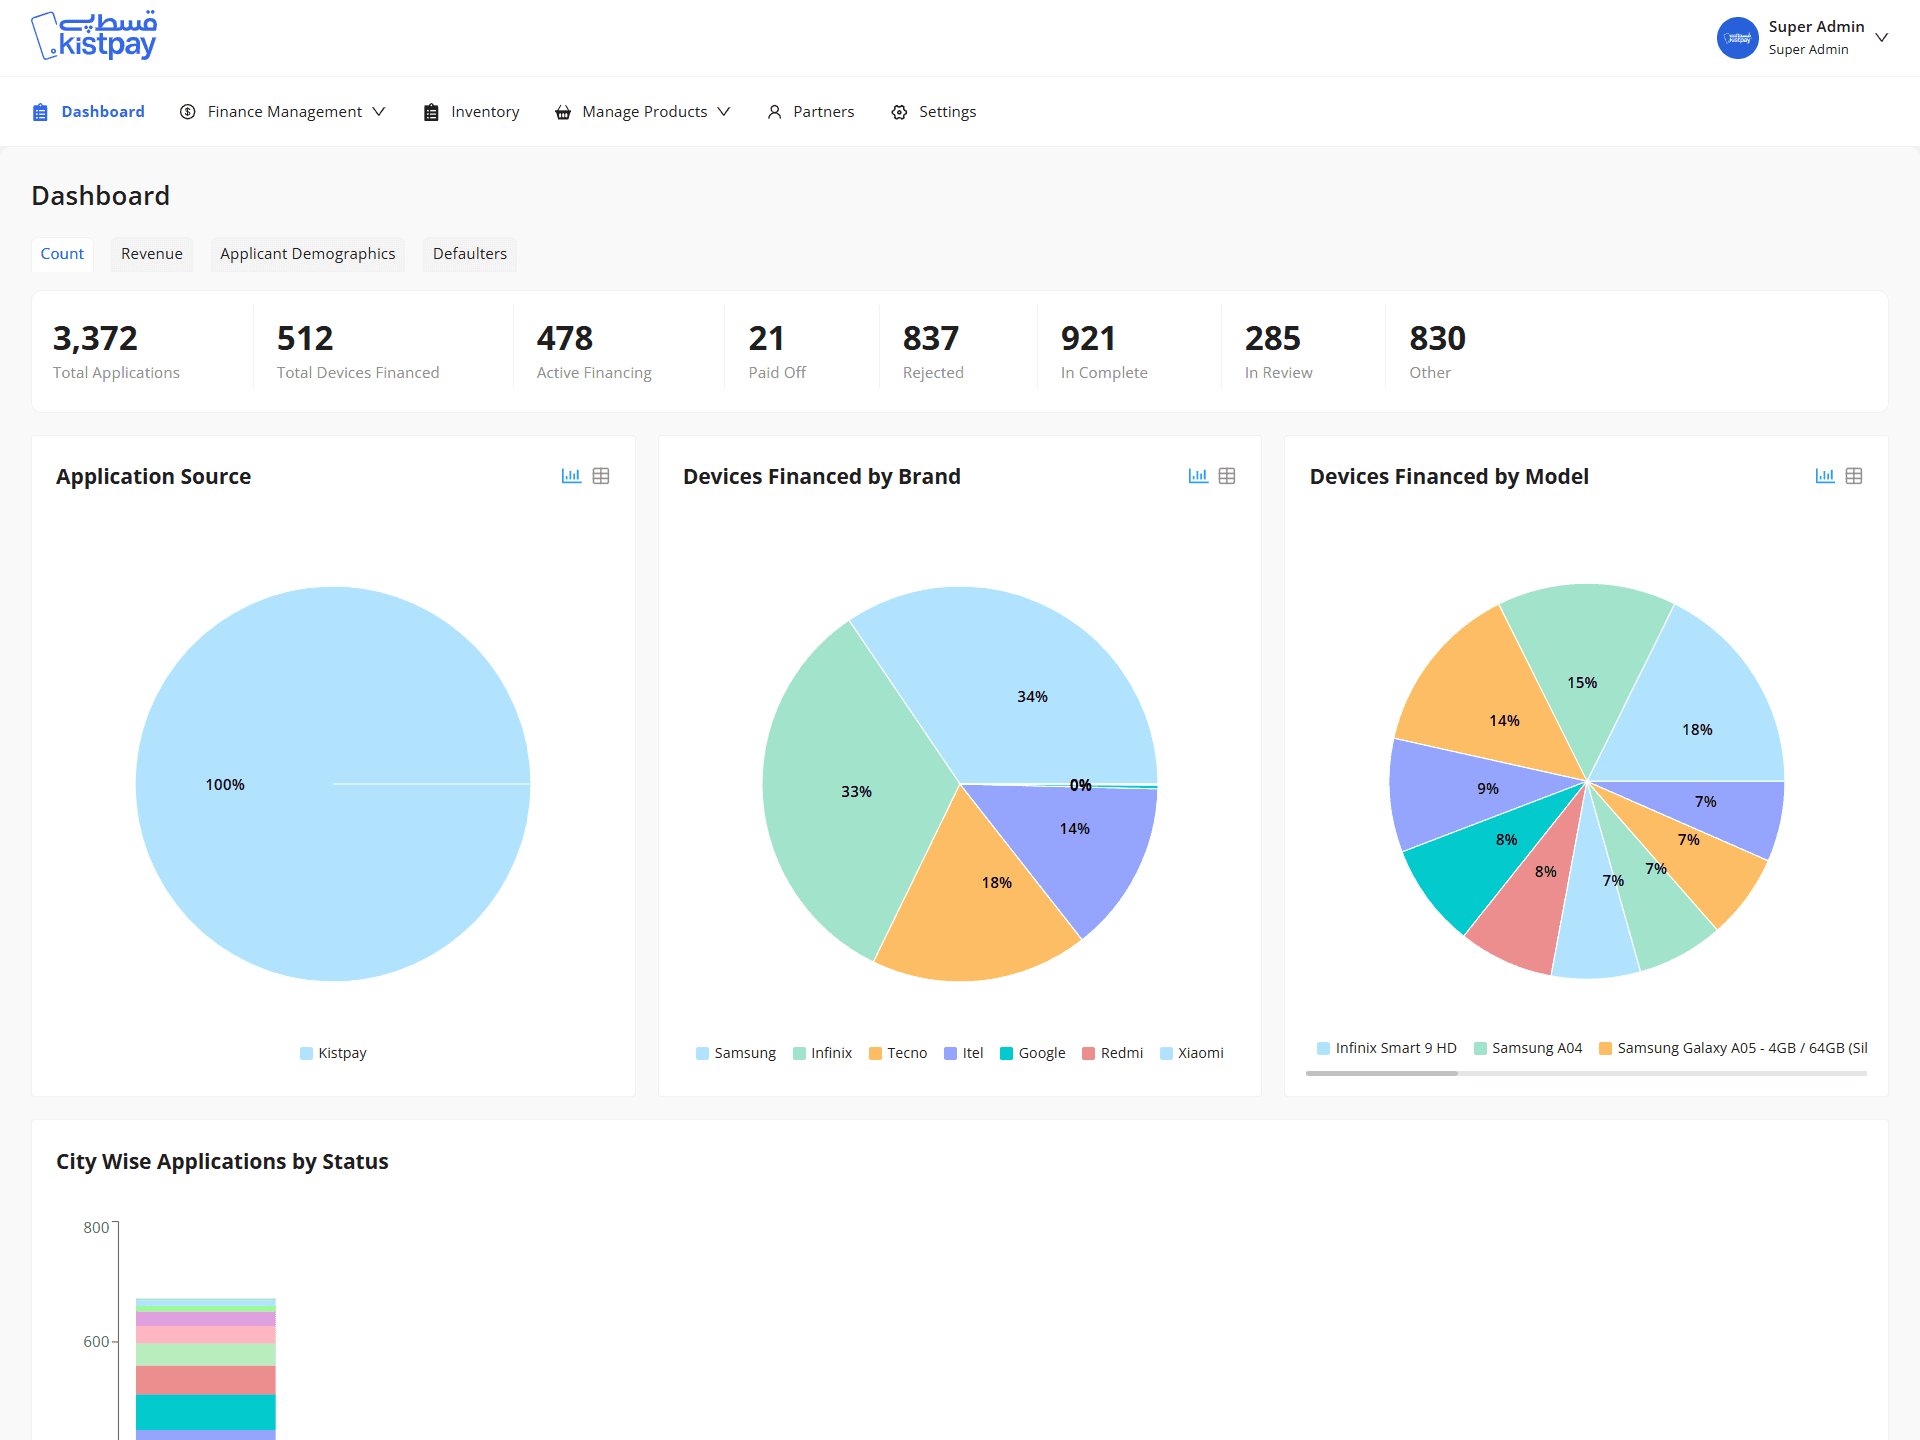1920x1440 pixels.
Task: Expand the Finance Management menu
Action: [283, 112]
